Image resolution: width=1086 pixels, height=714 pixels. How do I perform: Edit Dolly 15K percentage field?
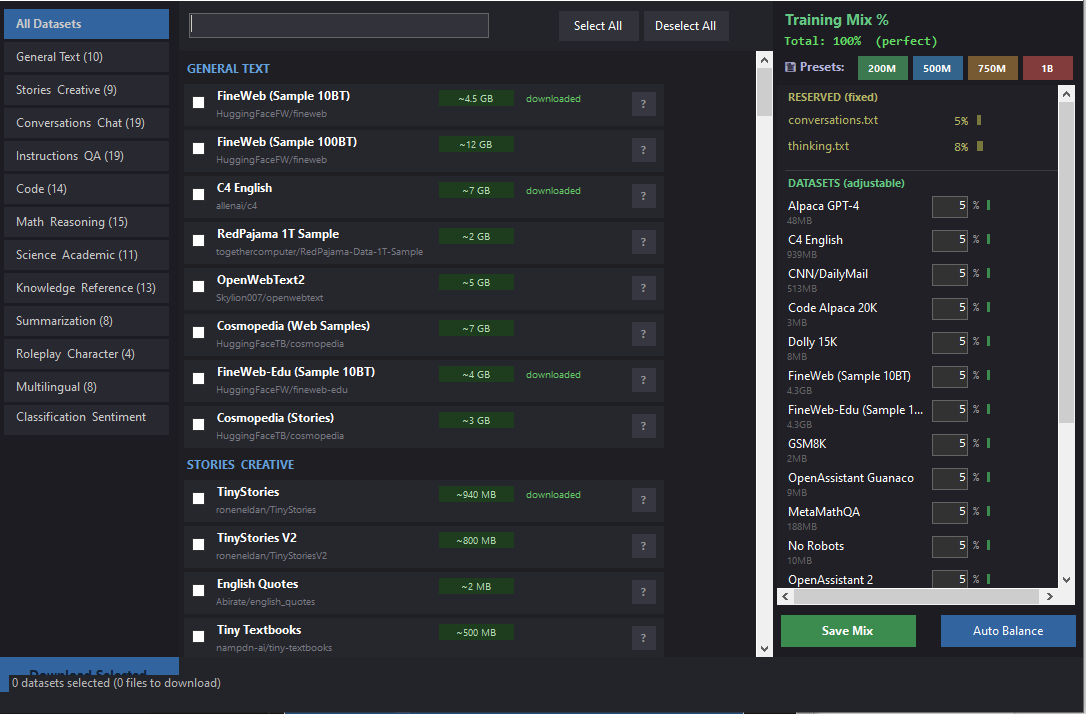coord(950,342)
